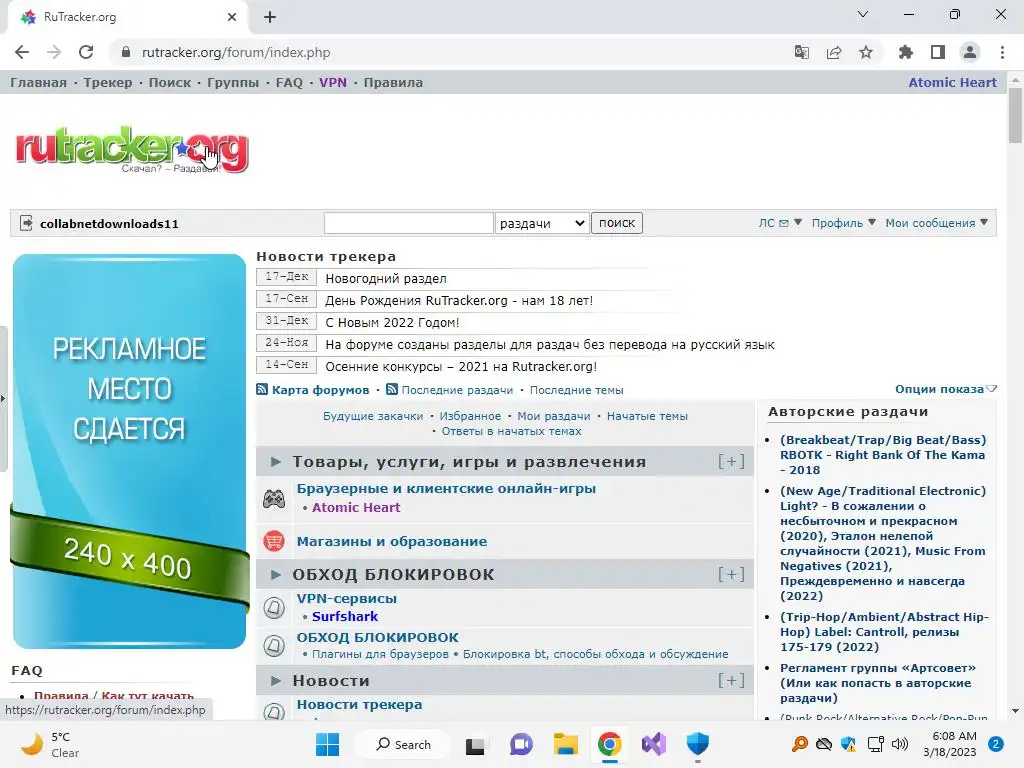Collapse Товары, услуги, игры и развлечения category
The width and height of the screenshot is (1024, 768).
click(x=276, y=462)
